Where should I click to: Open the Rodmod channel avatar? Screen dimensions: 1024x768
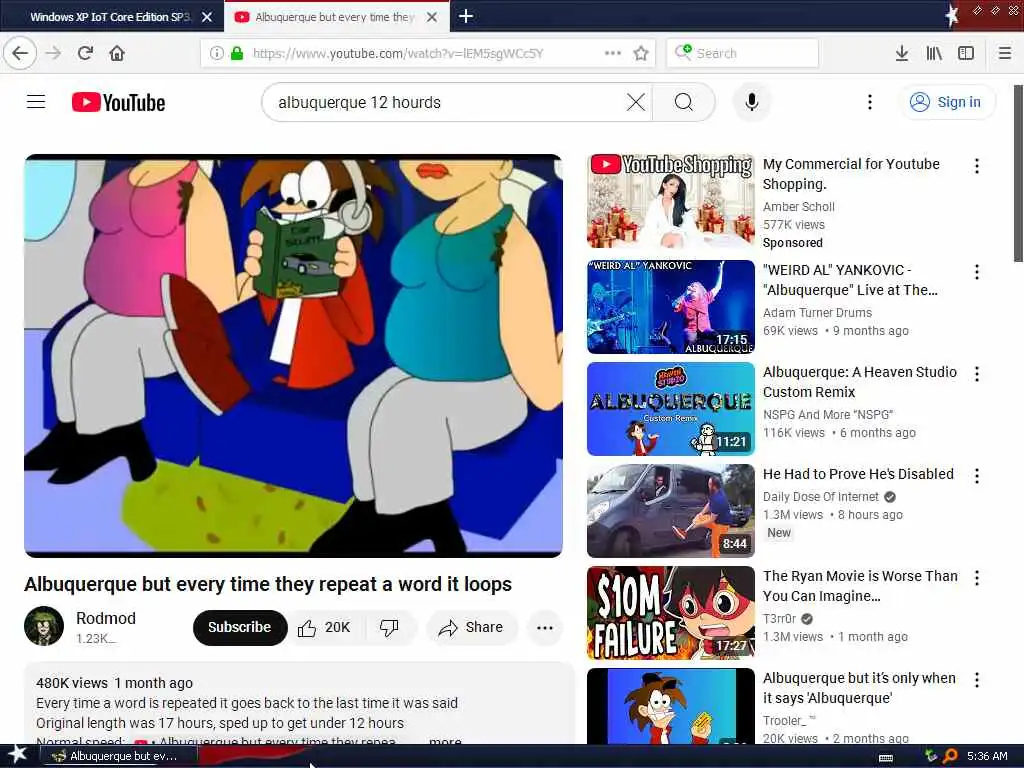pos(44,626)
